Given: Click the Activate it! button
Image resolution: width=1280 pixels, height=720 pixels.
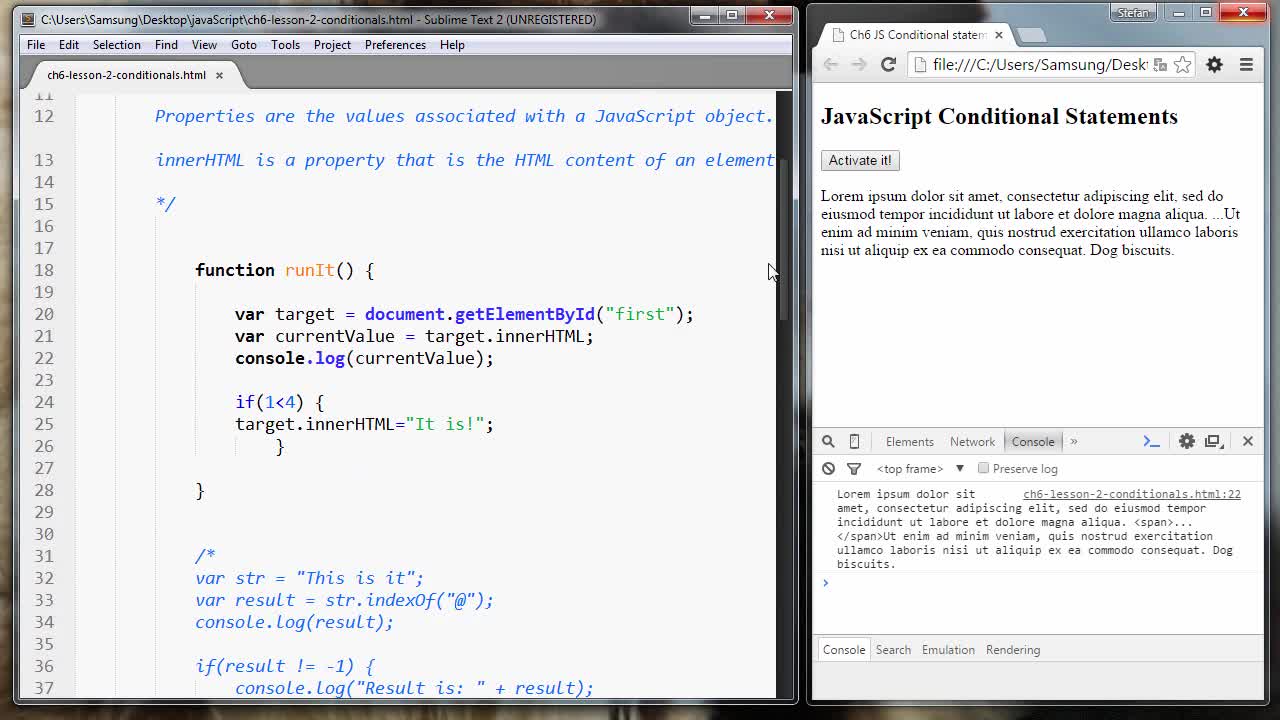Looking at the screenshot, I should point(860,160).
